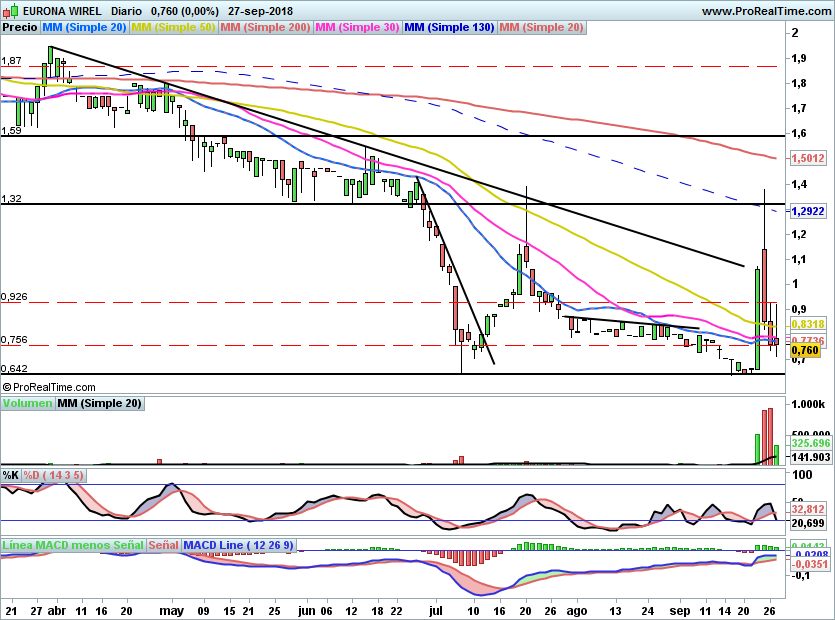Screen dimensions: 835x620
Task: Open the blue MM (Simple 20) label
Action: click(84, 28)
